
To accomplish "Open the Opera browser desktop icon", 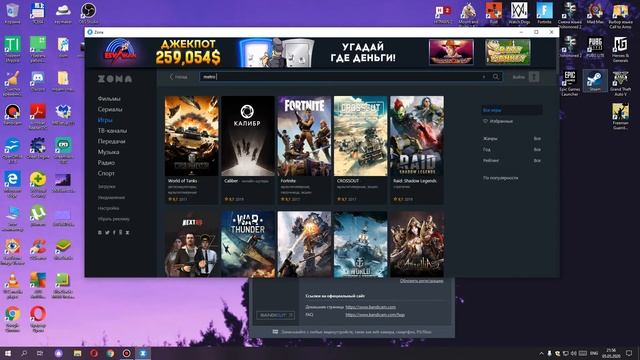I will 38,319.
